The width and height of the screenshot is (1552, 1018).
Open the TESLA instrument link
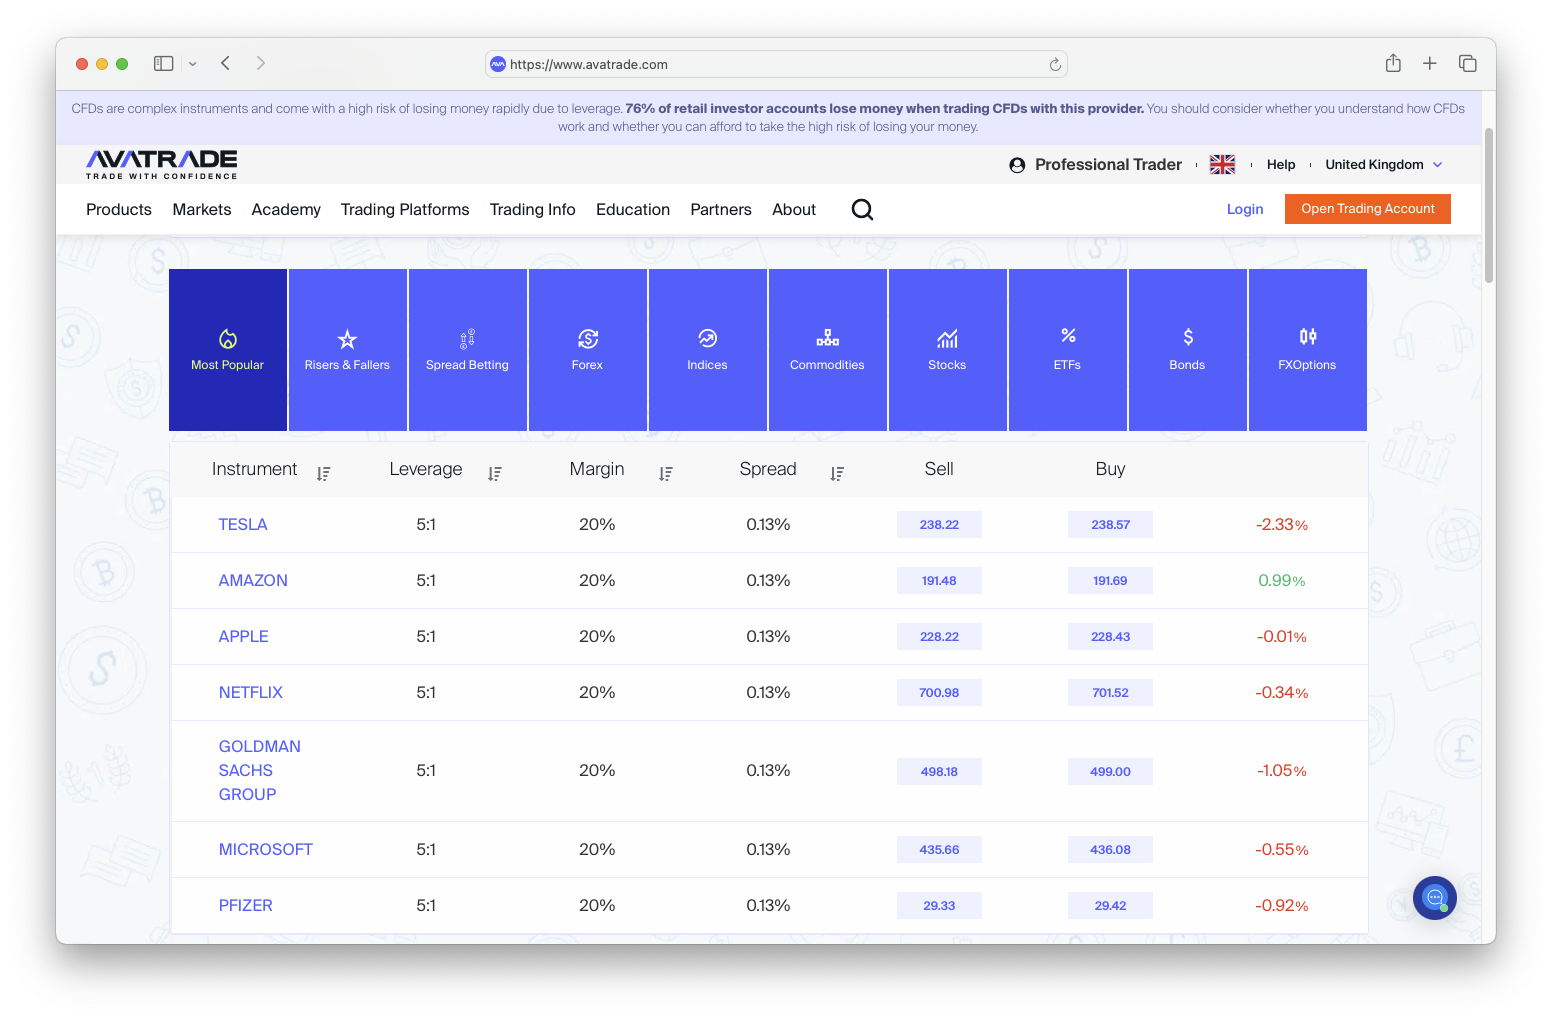[x=243, y=525]
